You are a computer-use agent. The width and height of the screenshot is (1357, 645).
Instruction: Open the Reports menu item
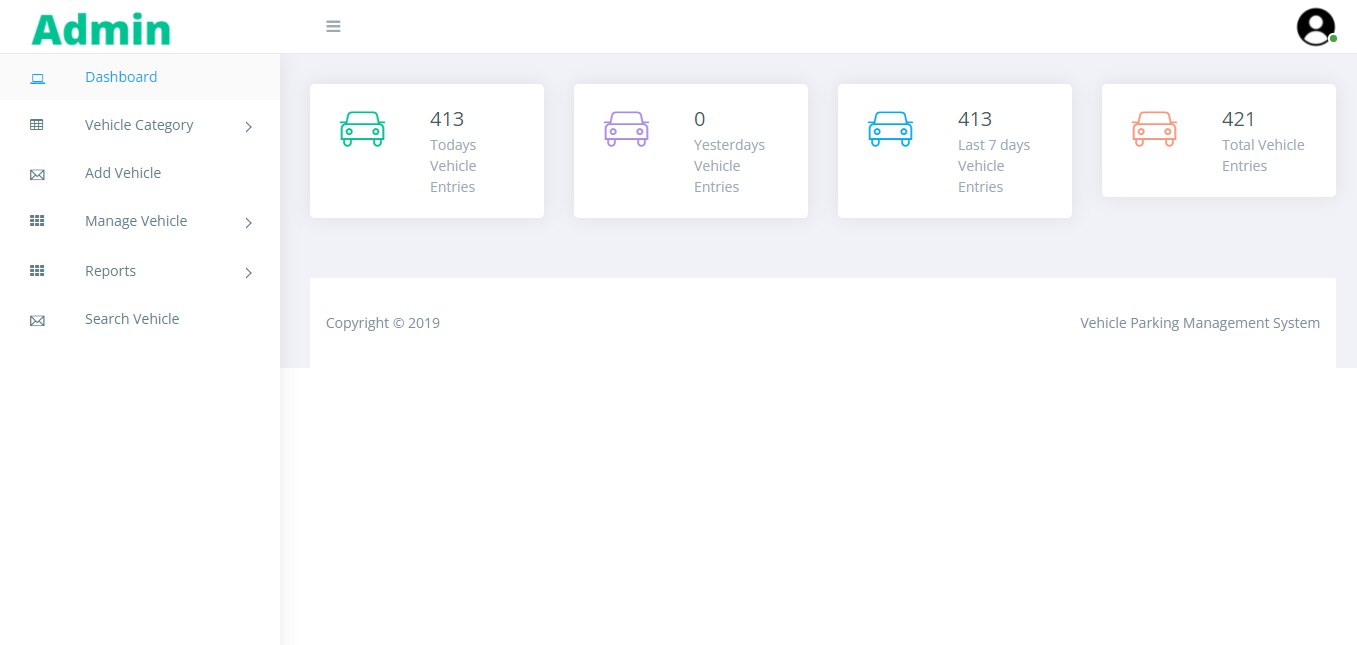(110, 271)
